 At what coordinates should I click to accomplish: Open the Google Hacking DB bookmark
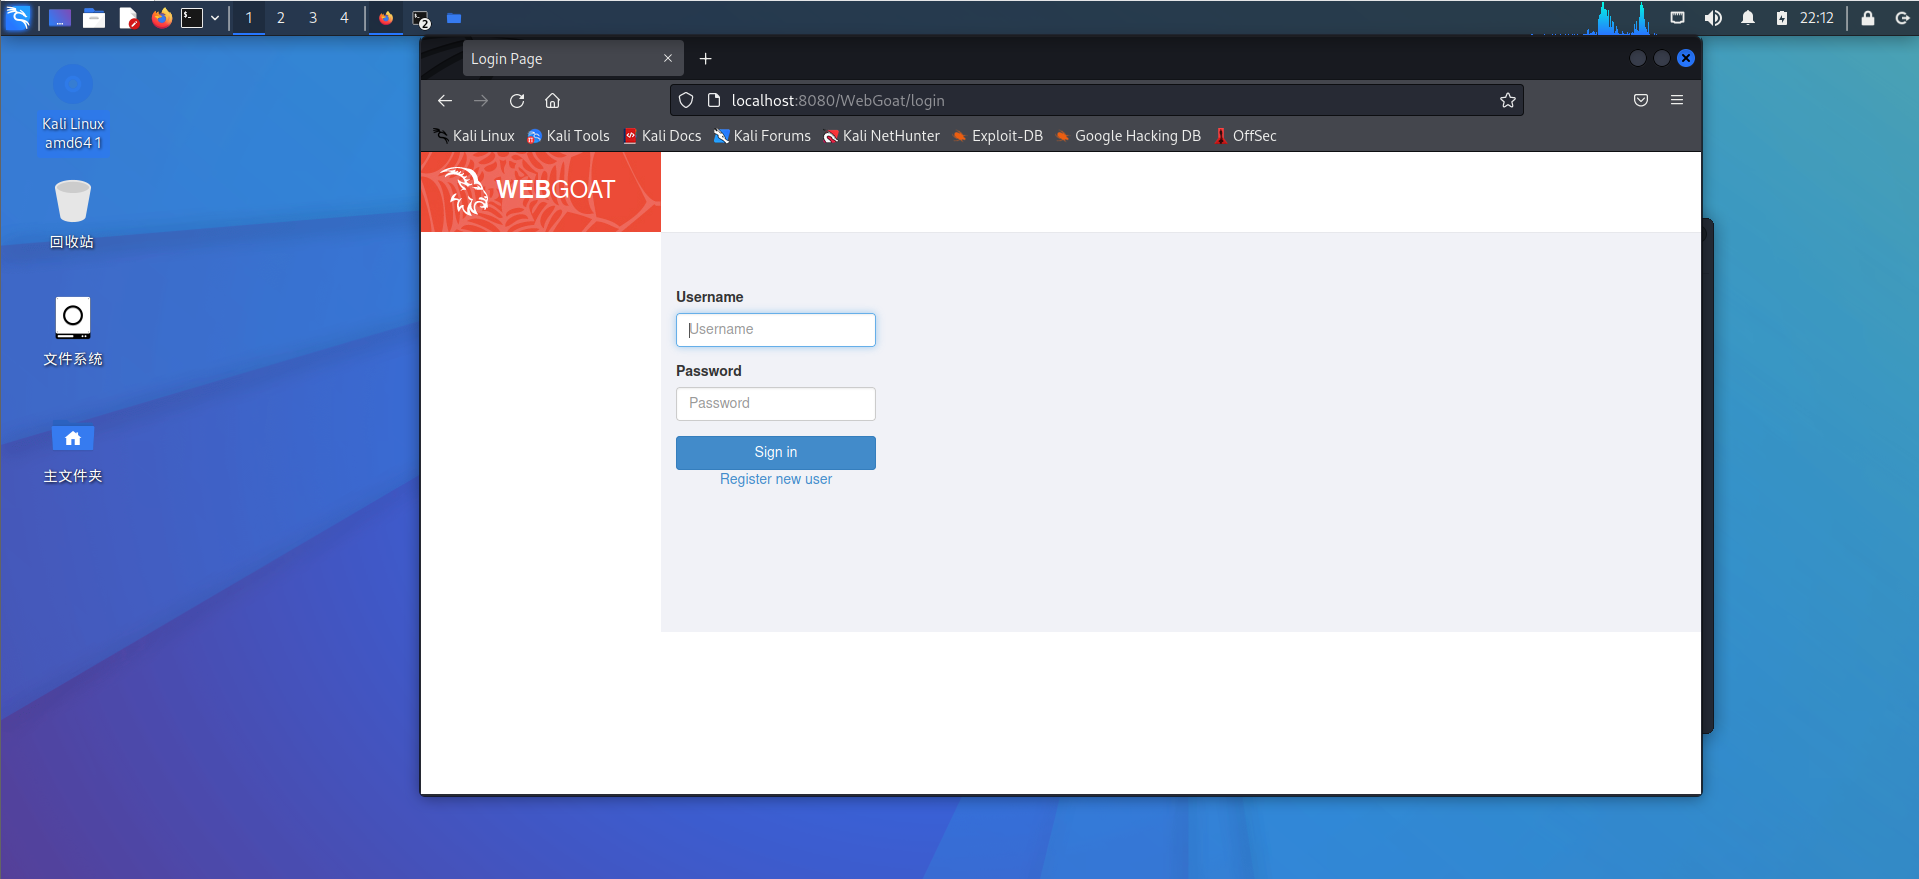tap(1128, 136)
